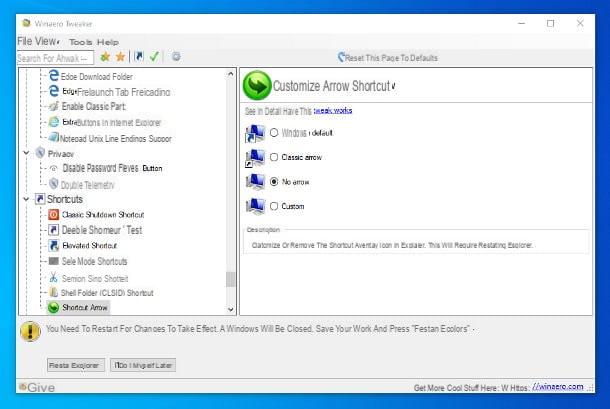
Task: Select Classic Shutdown Shortcut item
Action: 103,214
